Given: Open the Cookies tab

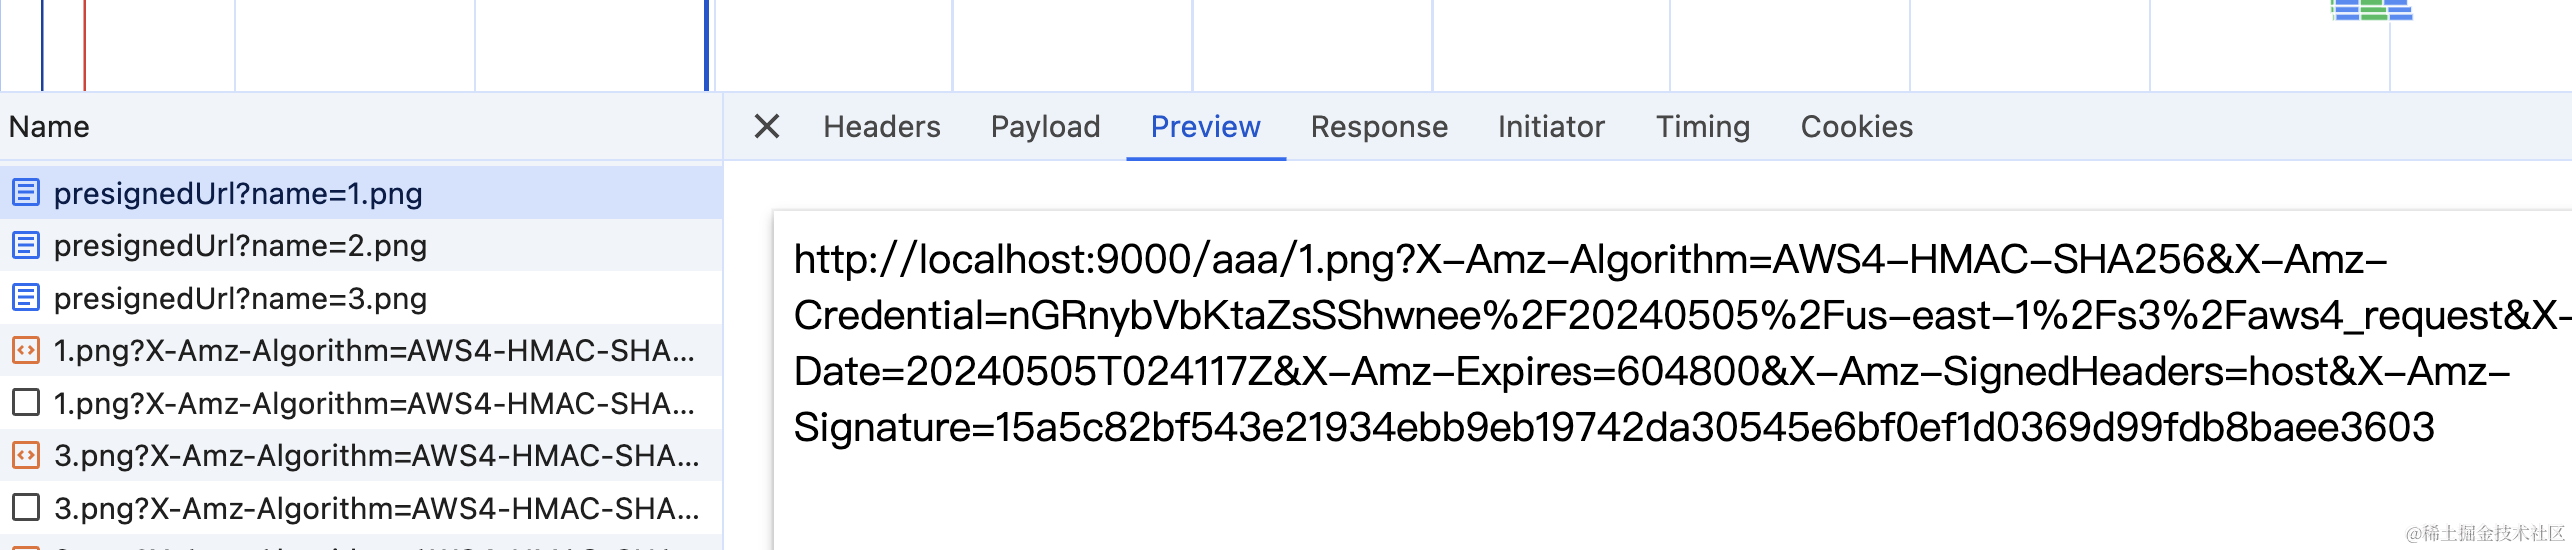Looking at the screenshot, I should coord(1856,127).
